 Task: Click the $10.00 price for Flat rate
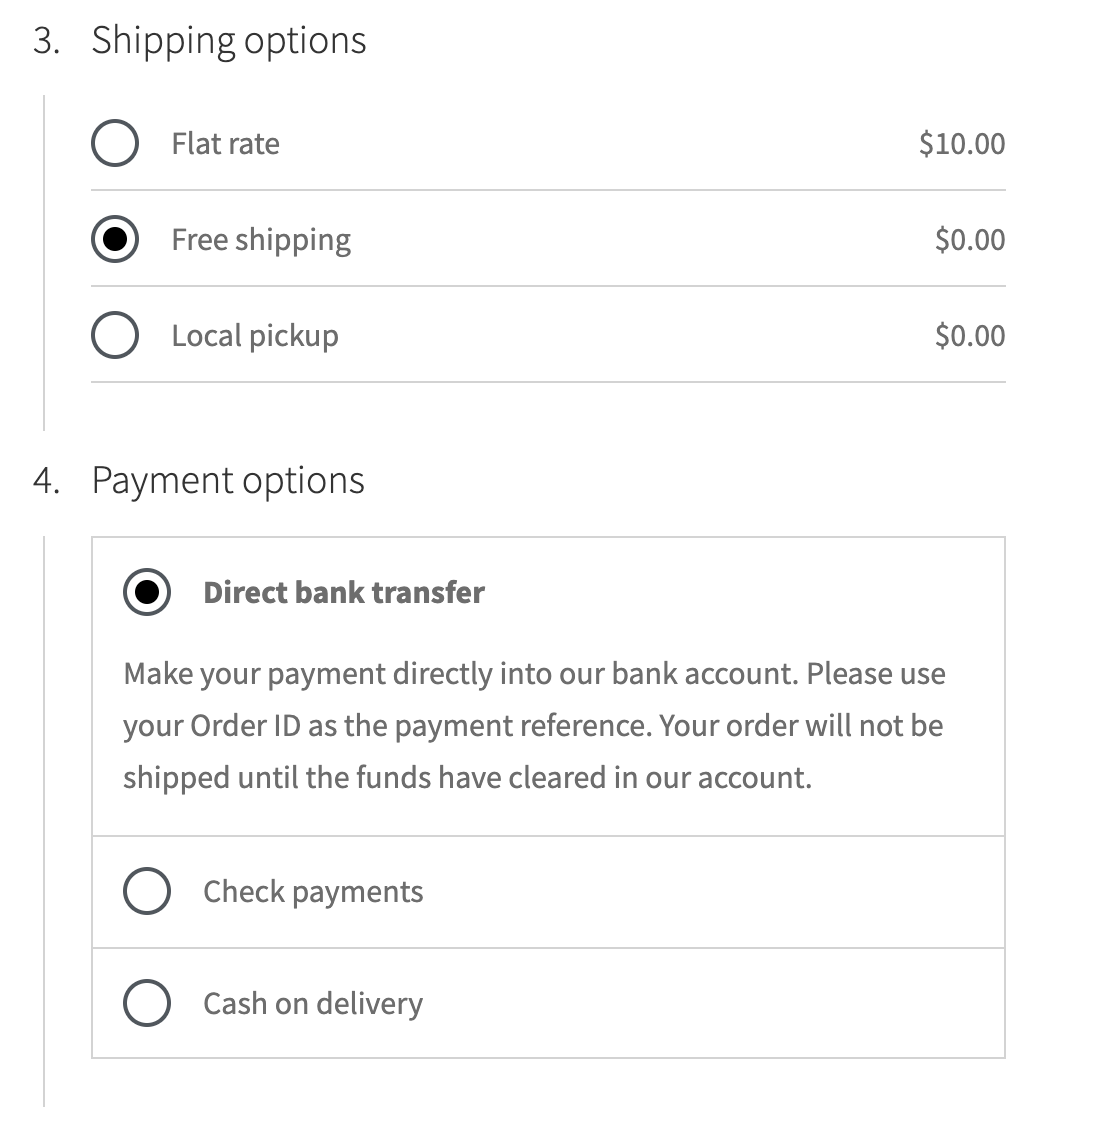point(963,143)
